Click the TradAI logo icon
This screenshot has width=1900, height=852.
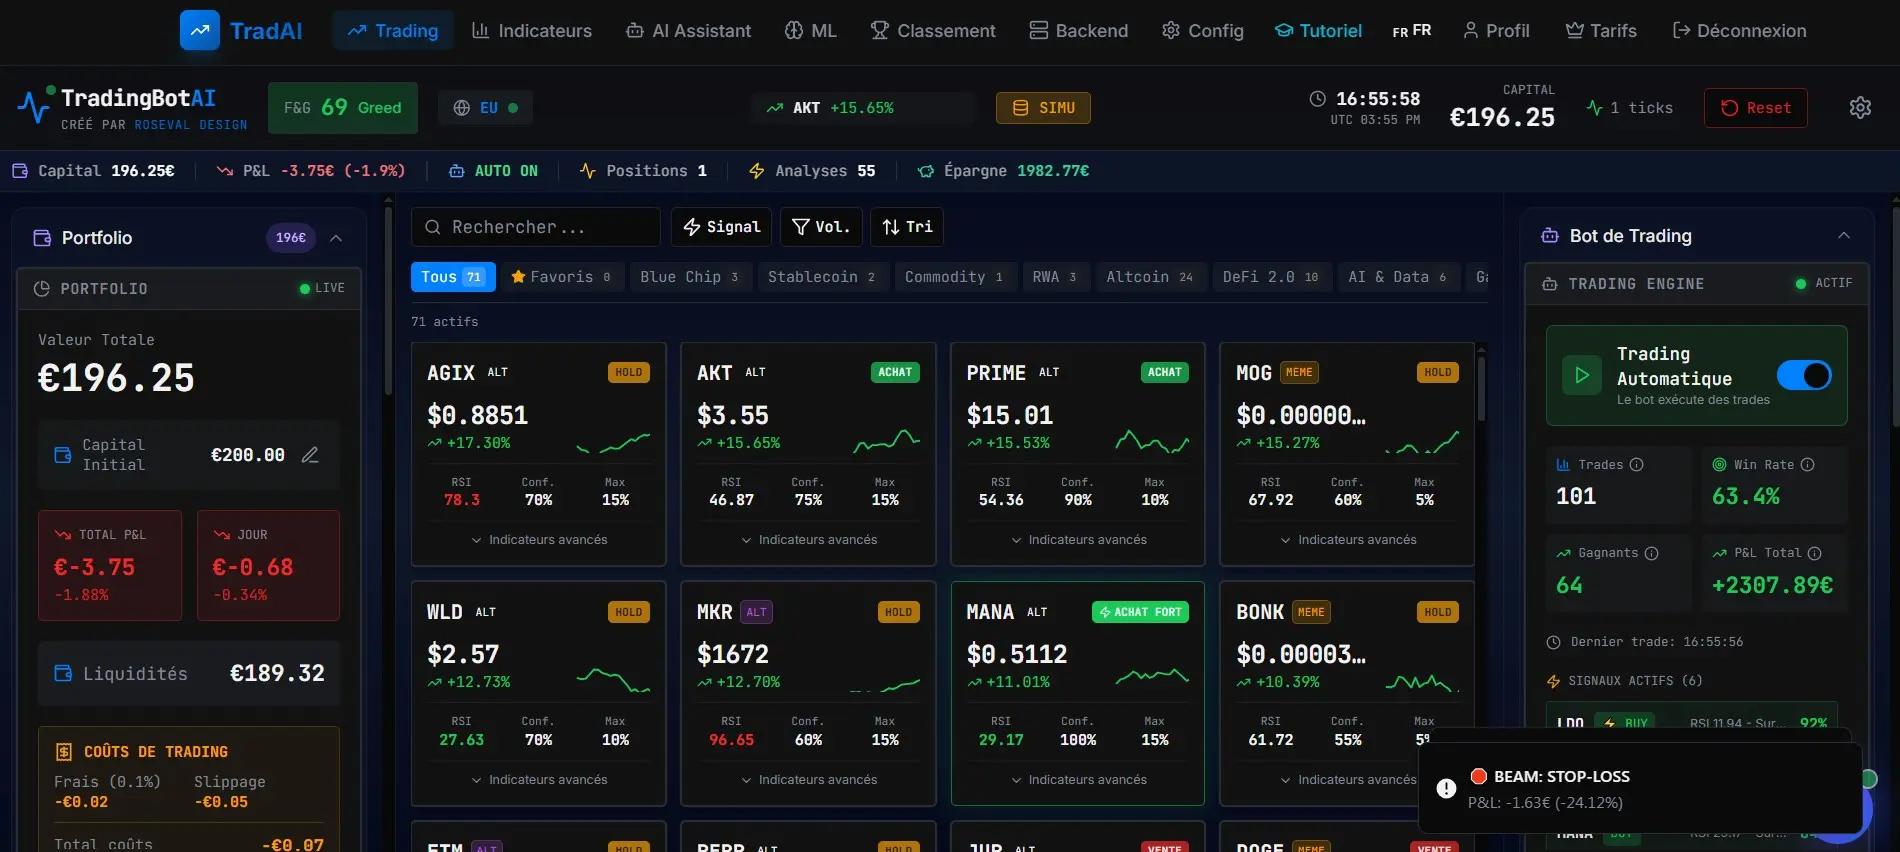pyautogui.click(x=200, y=30)
